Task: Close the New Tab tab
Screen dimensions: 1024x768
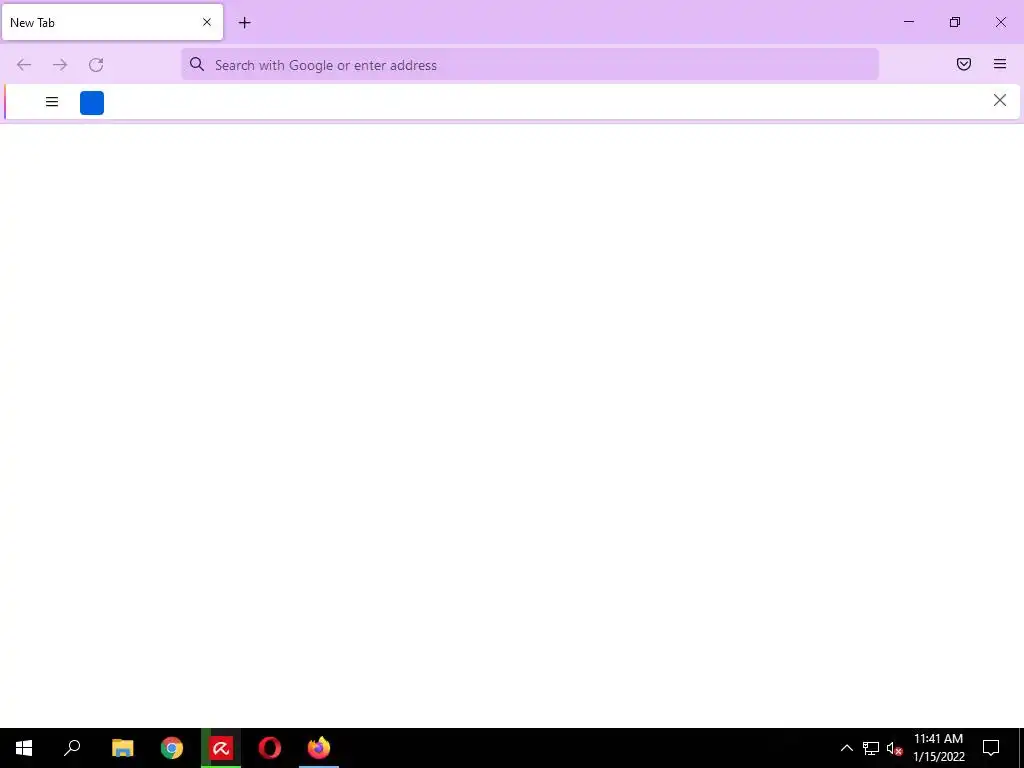Action: point(207,22)
